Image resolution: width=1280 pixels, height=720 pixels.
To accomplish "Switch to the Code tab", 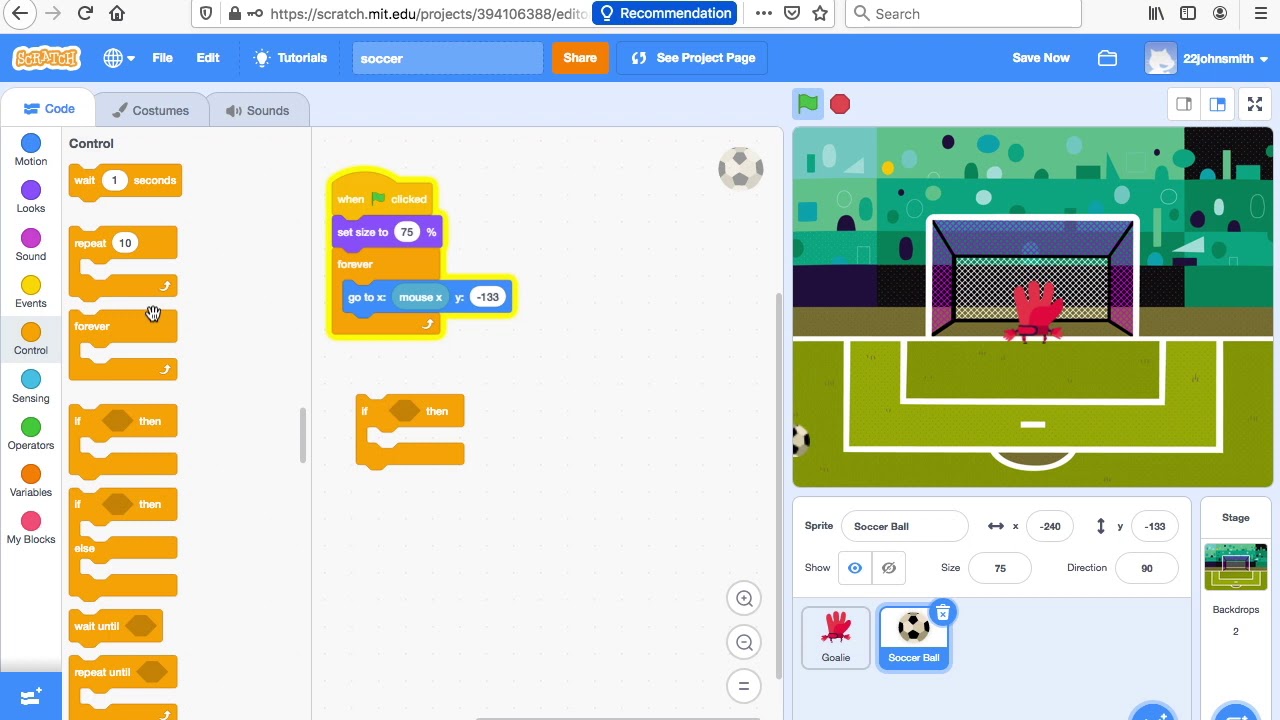I will [x=49, y=109].
